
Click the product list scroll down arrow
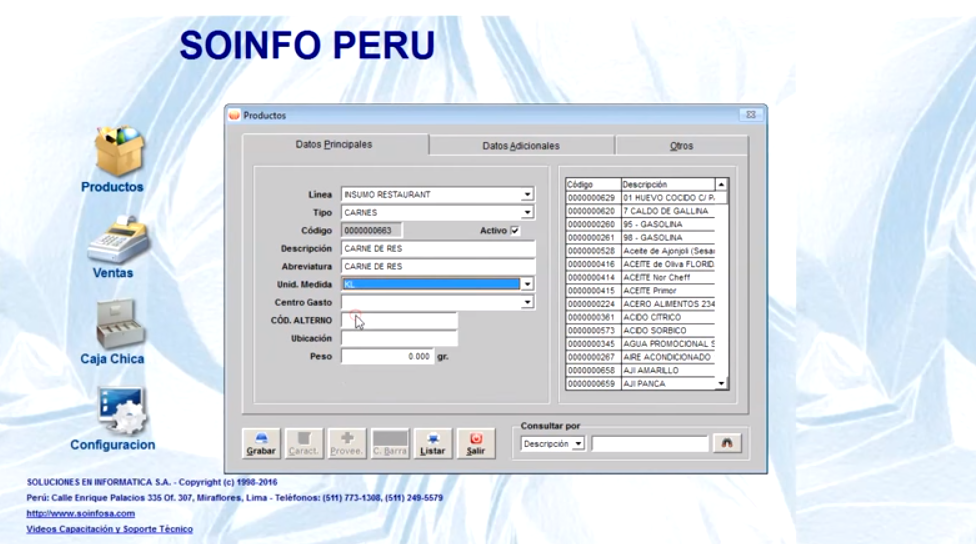tap(721, 384)
